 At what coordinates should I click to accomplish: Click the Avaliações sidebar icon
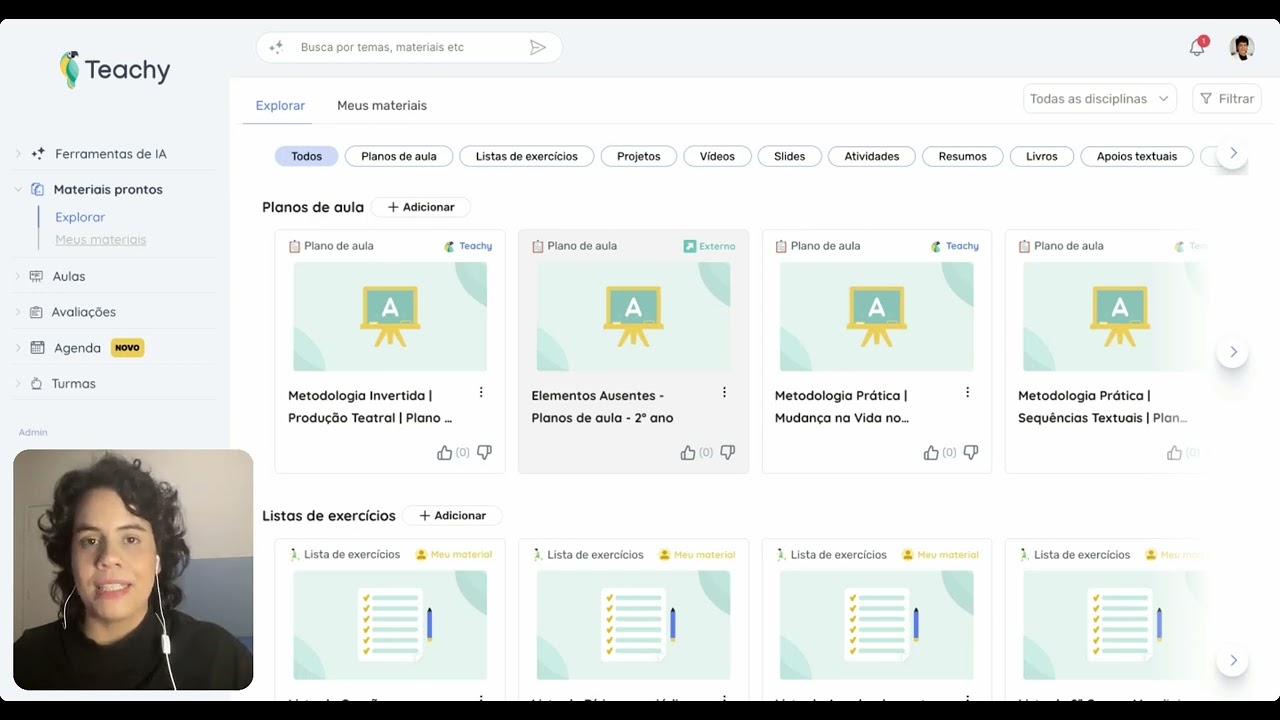click(37, 312)
